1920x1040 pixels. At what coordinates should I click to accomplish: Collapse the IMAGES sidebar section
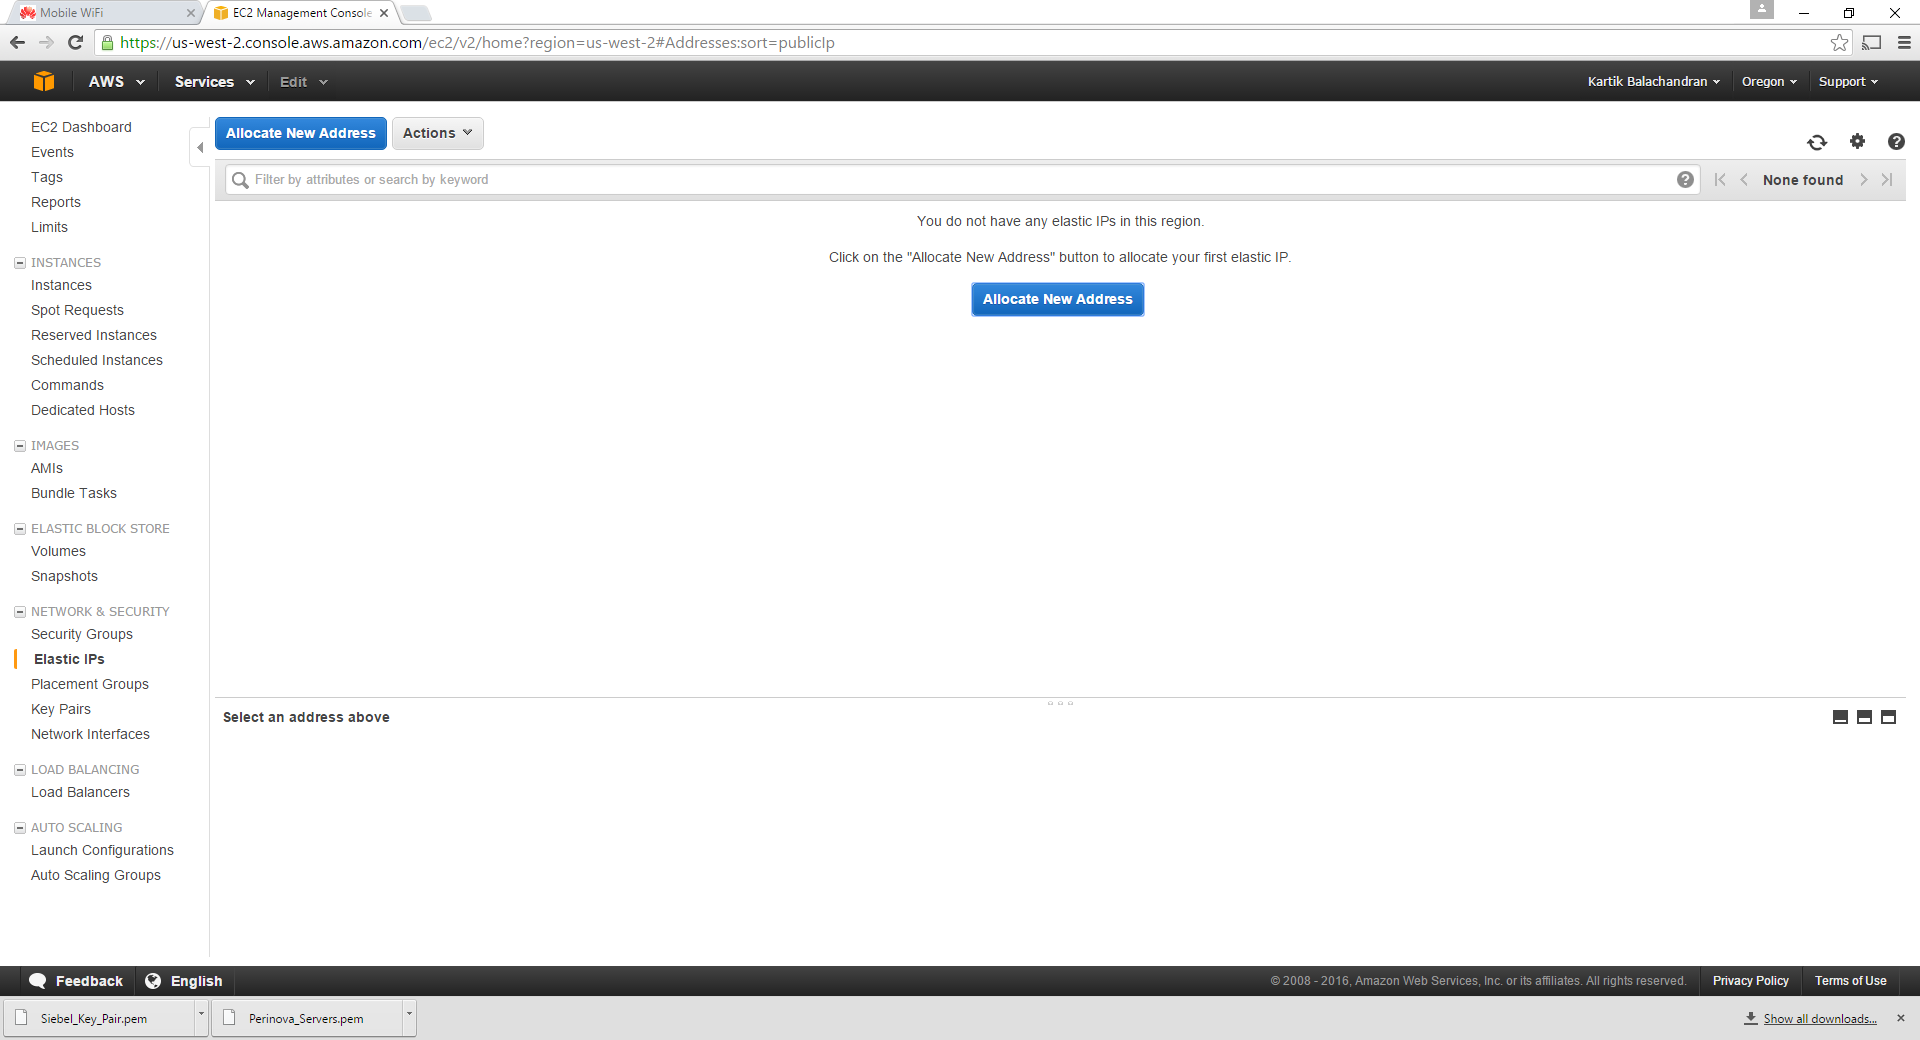click(x=19, y=446)
